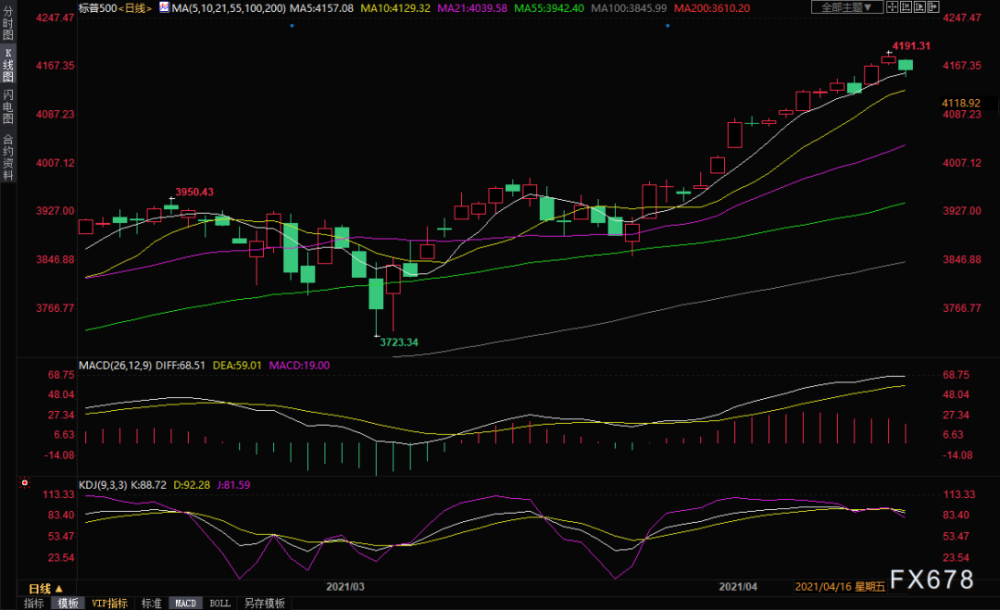Choose the 标准 template tab
This screenshot has height=610, width=1000.
point(151,603)
